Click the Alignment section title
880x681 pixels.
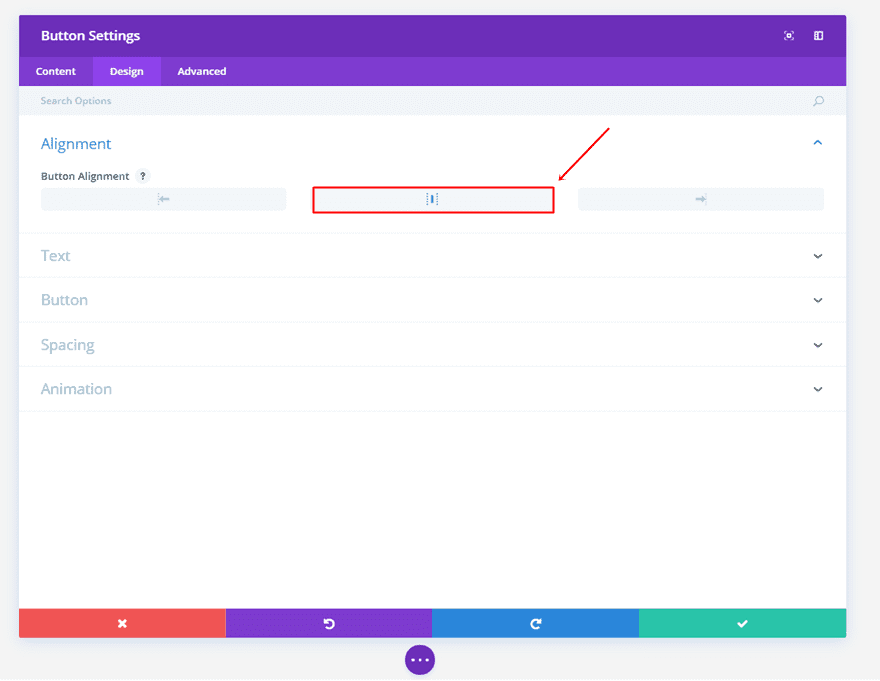pos(76,144)
